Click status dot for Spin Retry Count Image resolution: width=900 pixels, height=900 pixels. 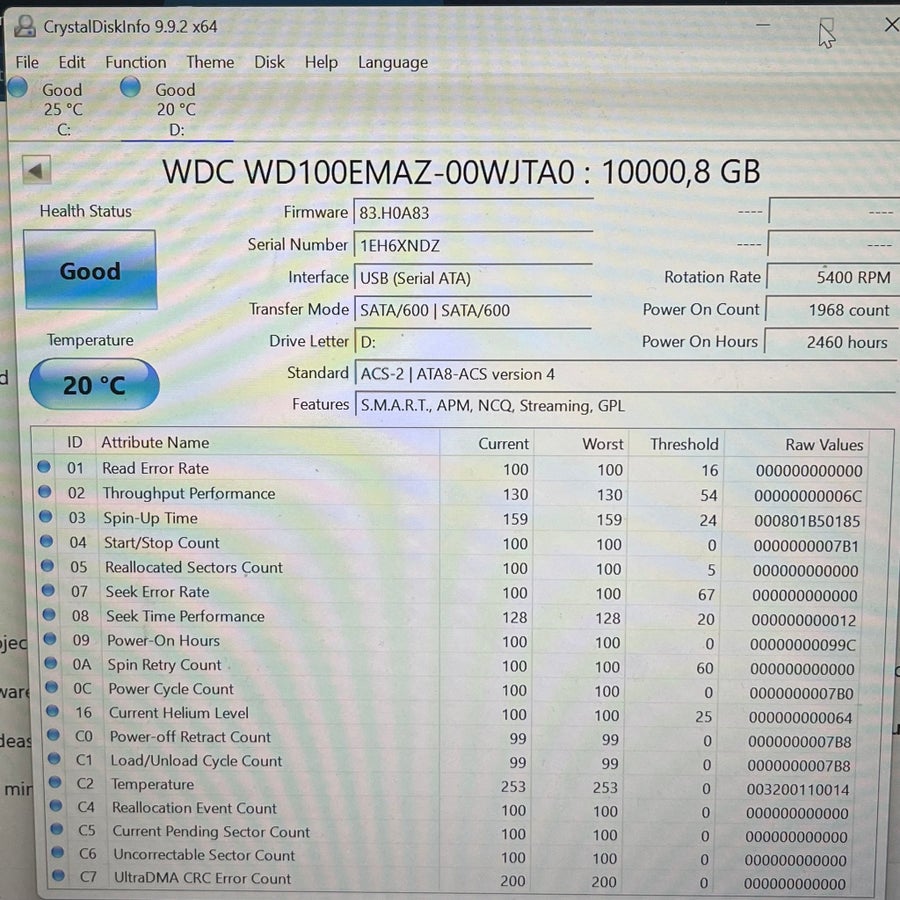(x=51, y=663)
